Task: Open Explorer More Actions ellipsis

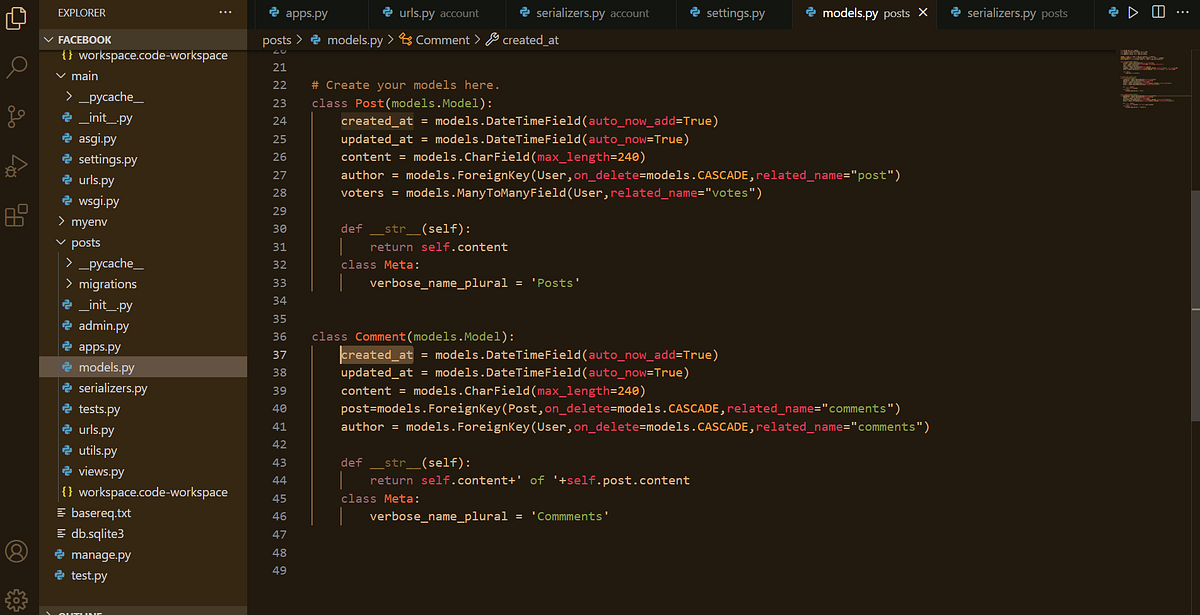Action: pyautogui.click(x=225, y=12)
